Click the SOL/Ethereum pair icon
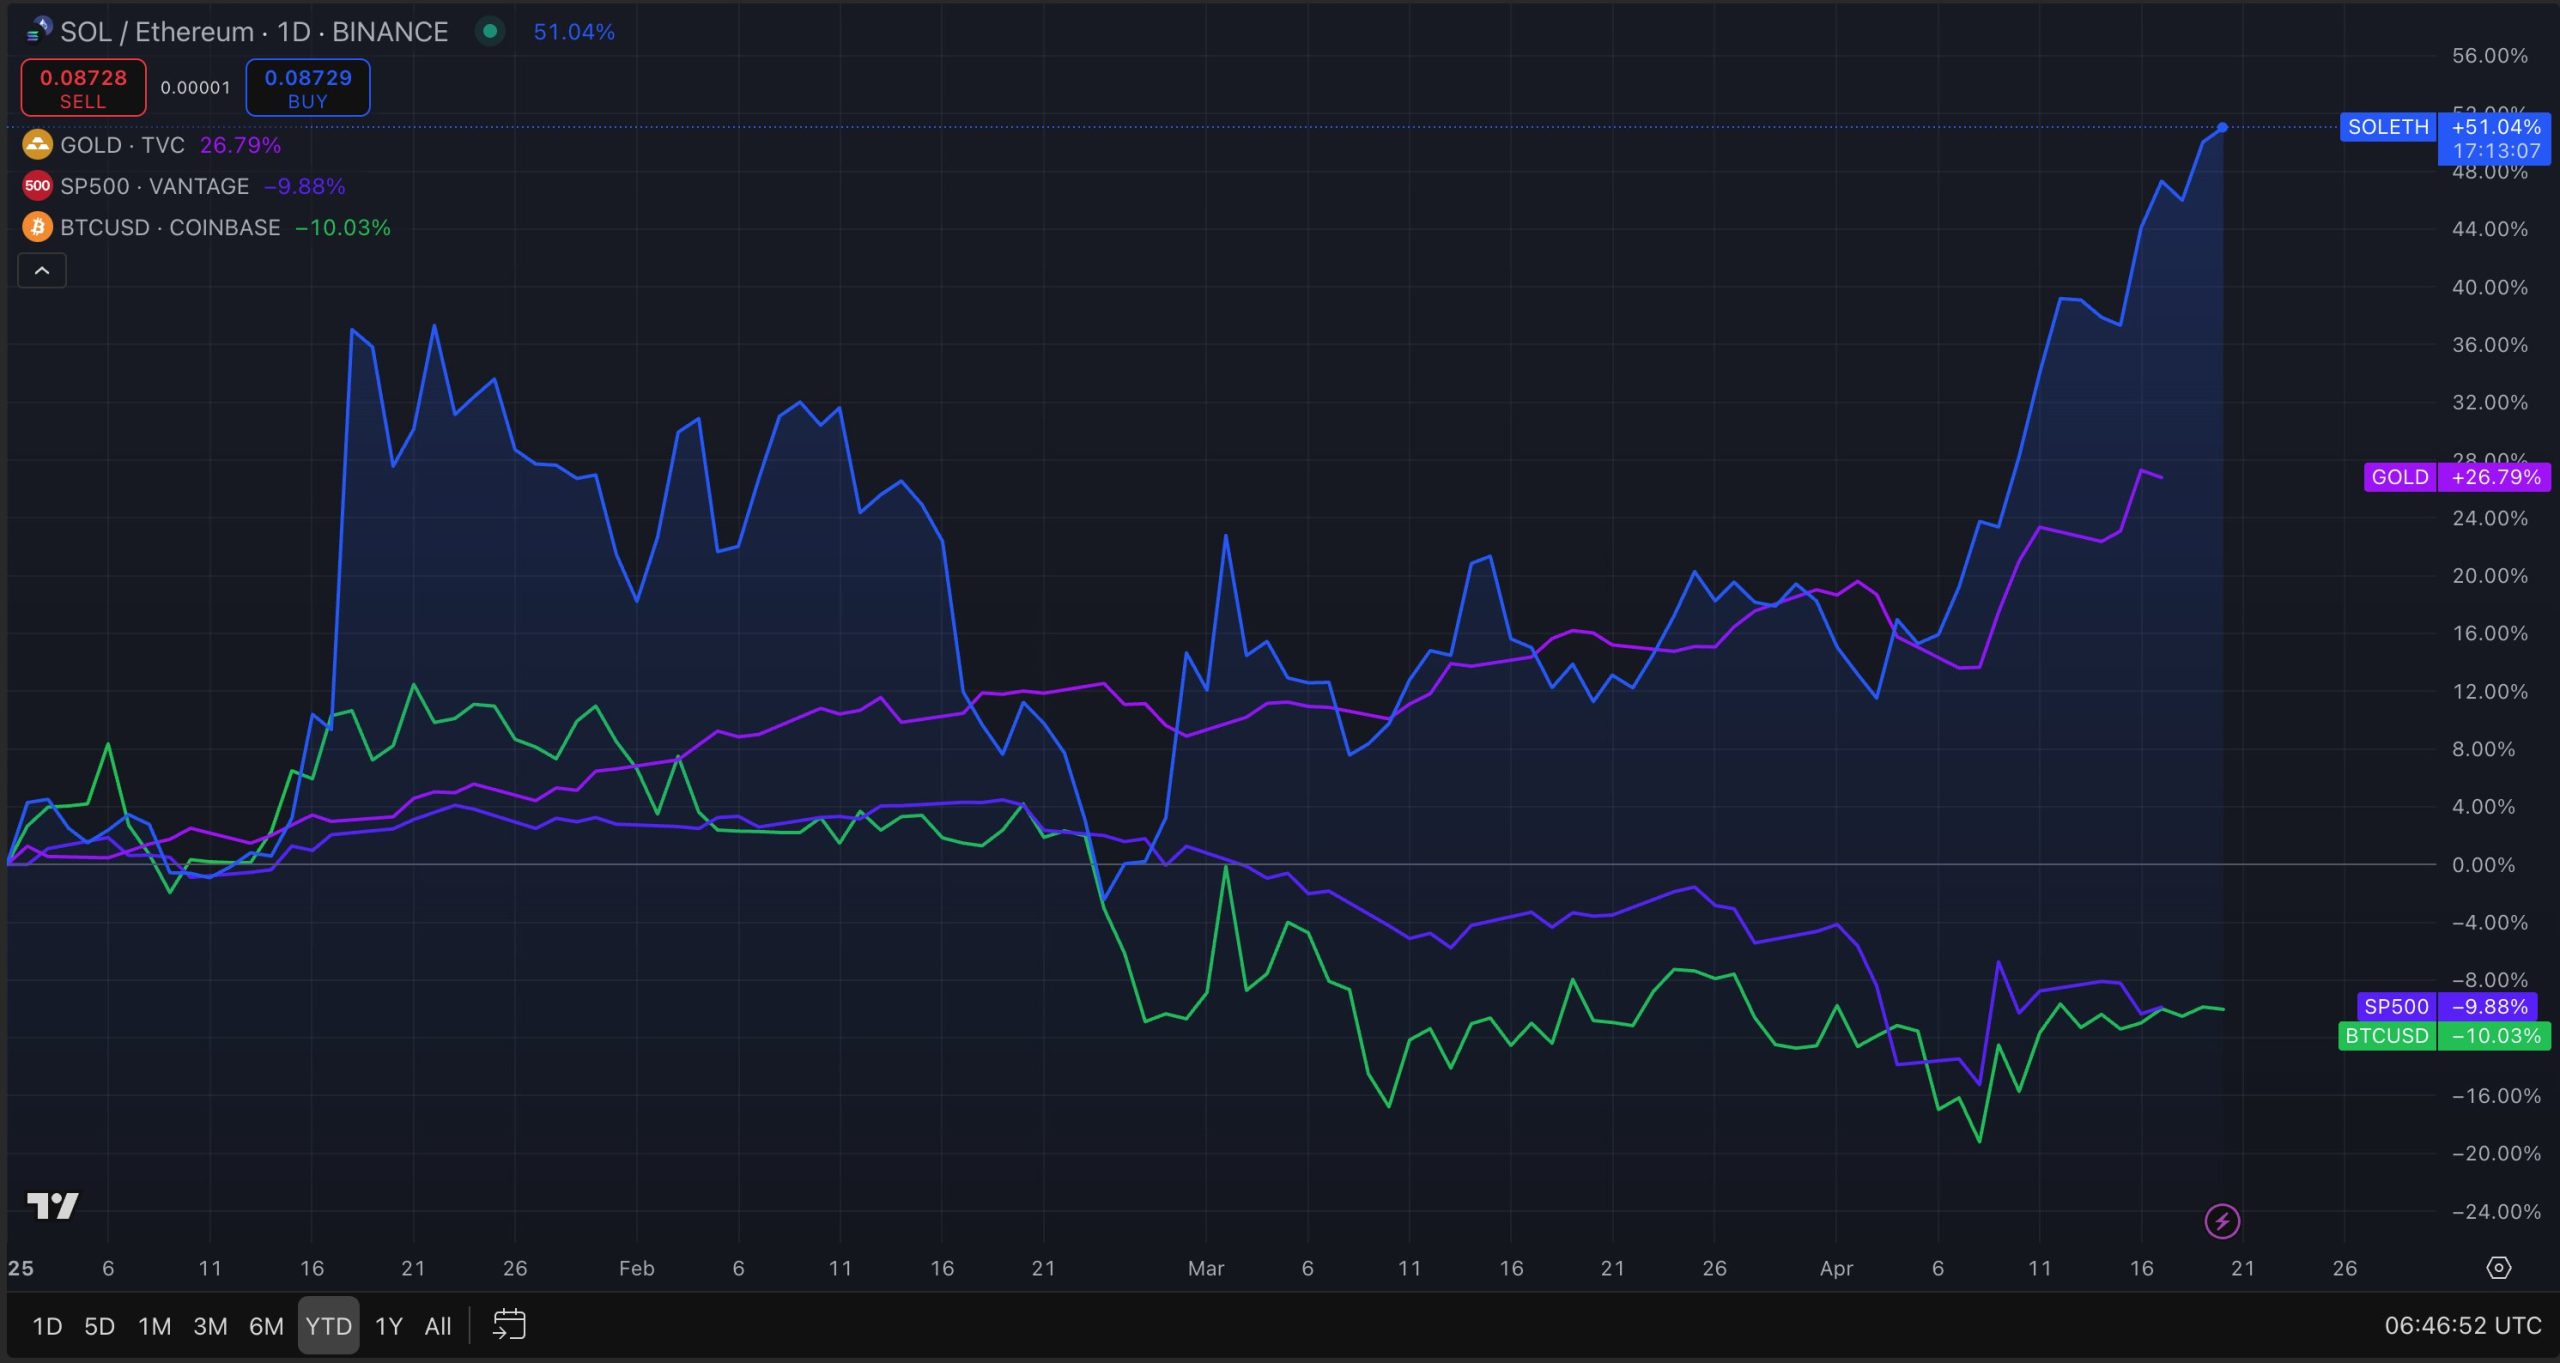Image resolution: width=2560 pixels, height=1363 pixels. [x=38, y=31]
